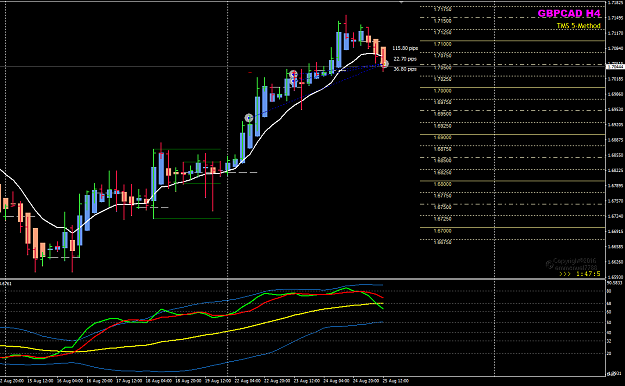
Task: Select the 36.80 pips label
Action: tap(405, 69)
